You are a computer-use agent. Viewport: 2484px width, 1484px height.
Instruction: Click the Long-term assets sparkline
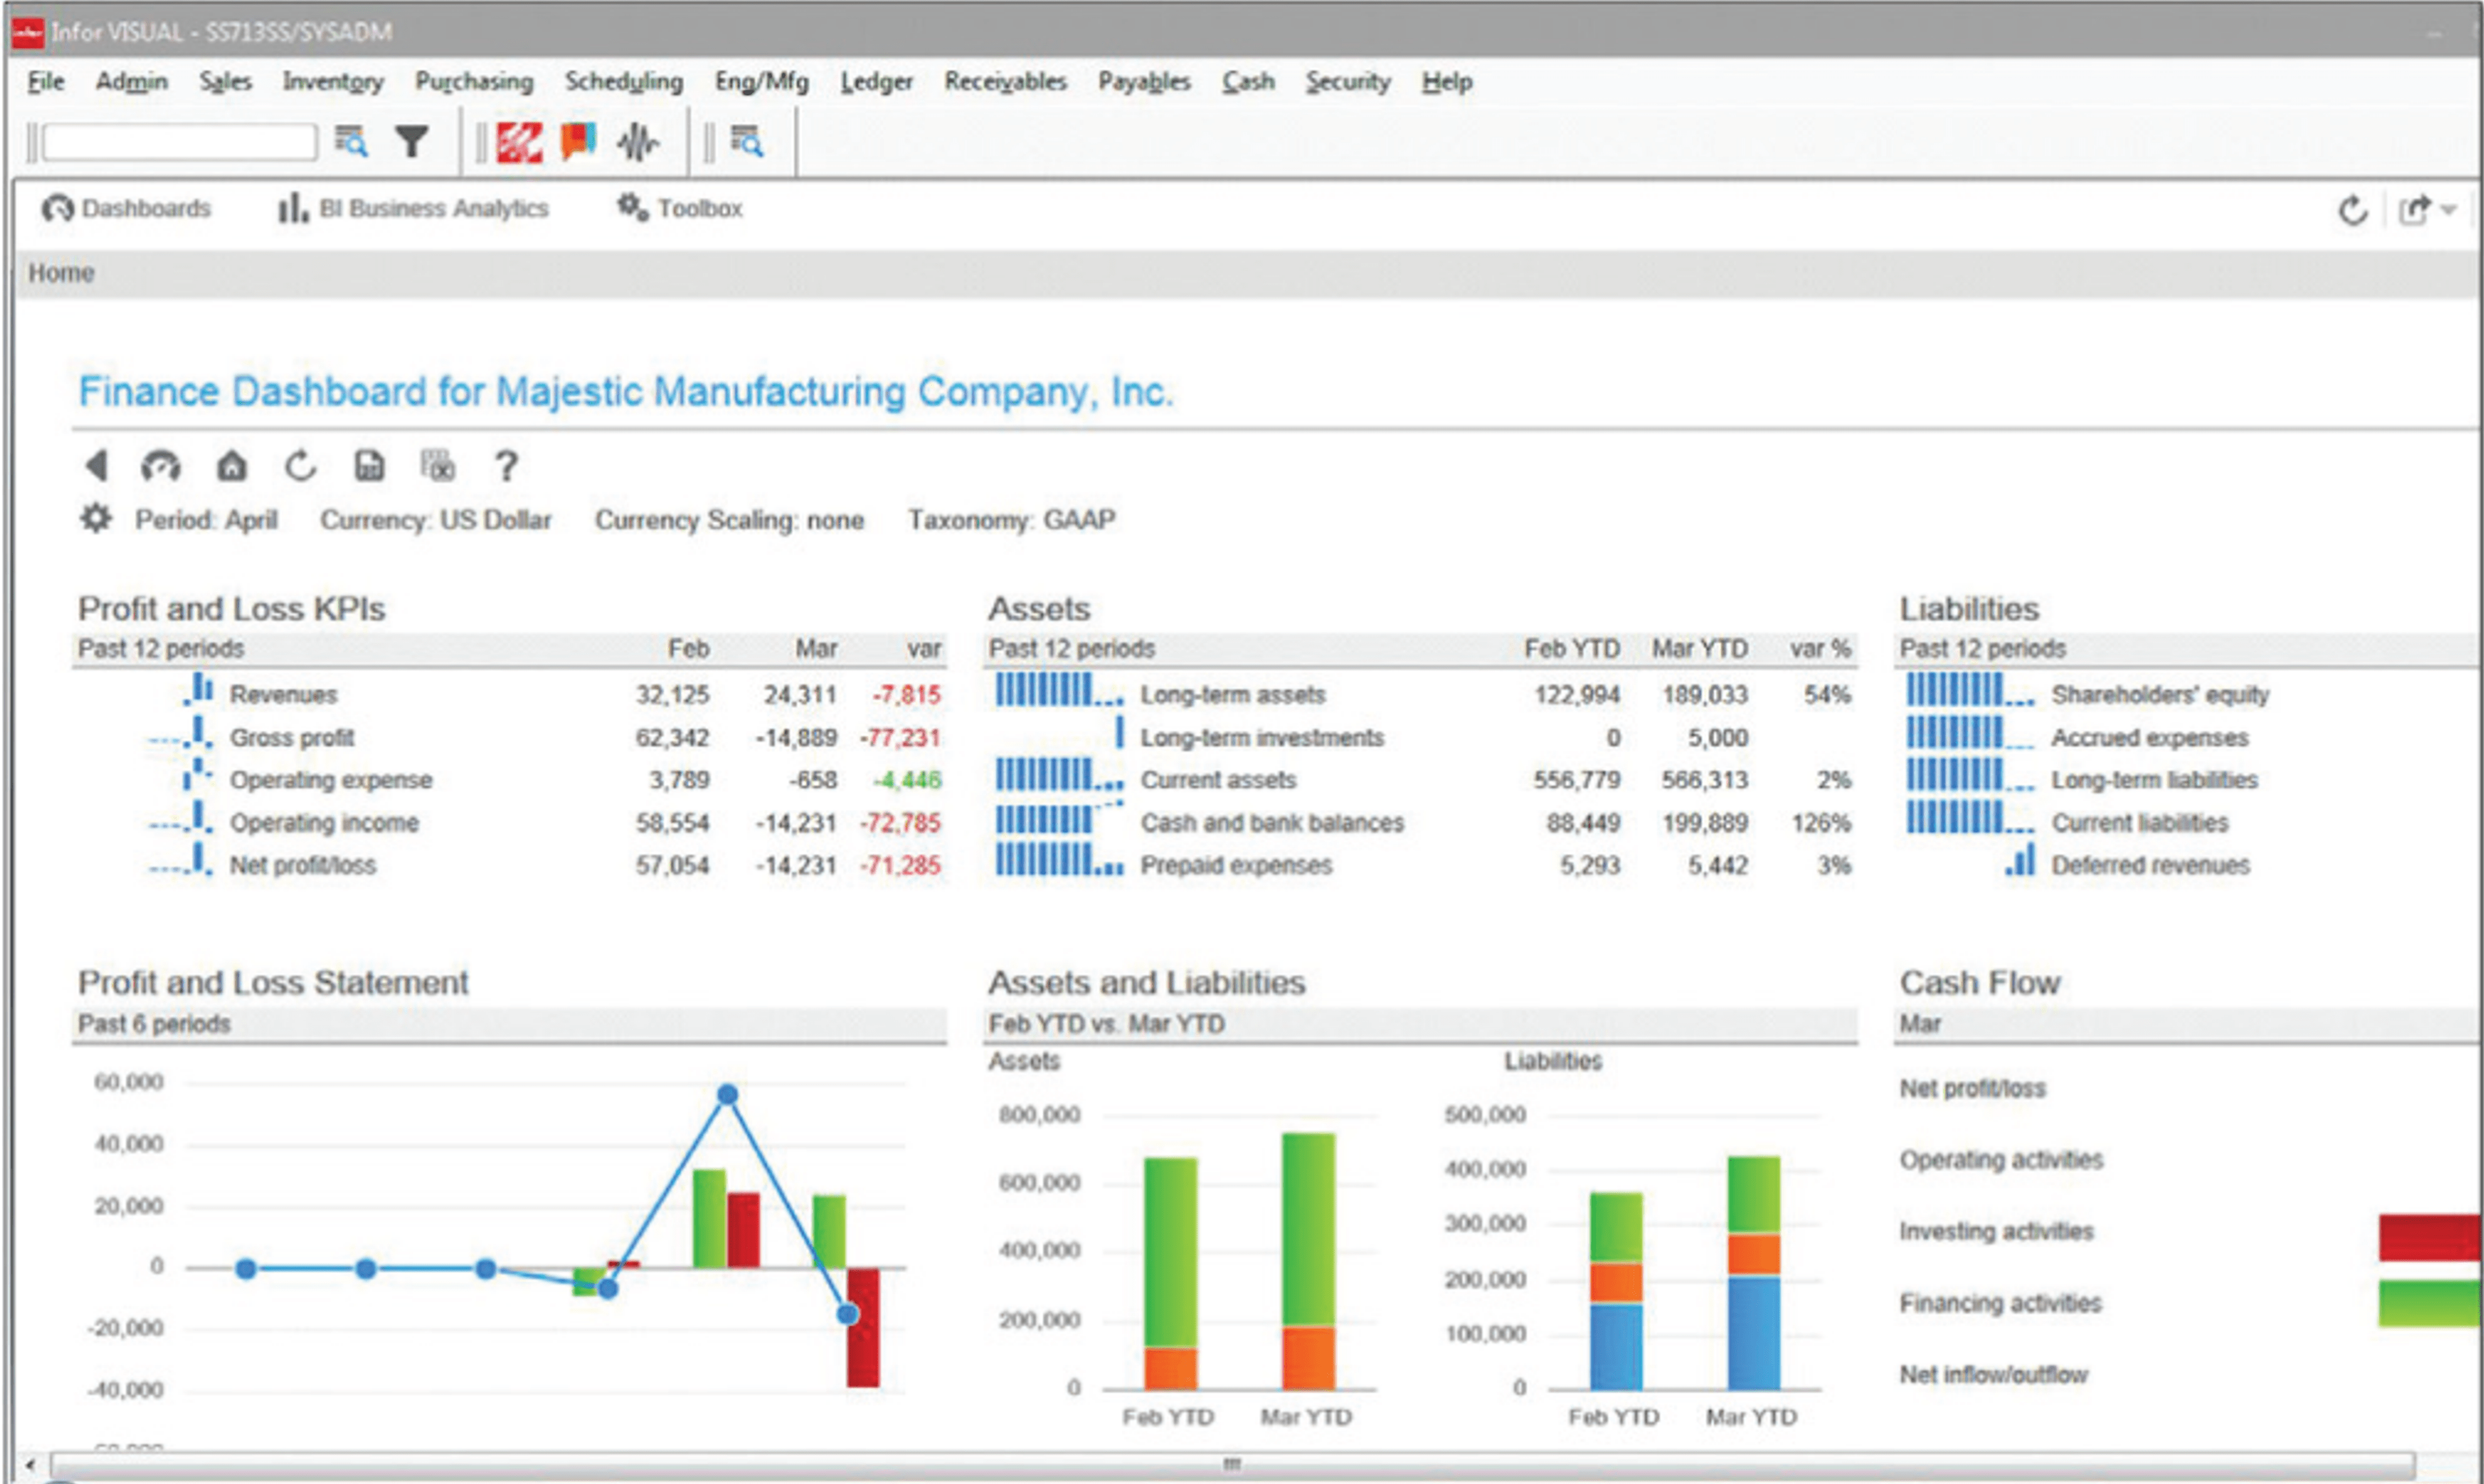(1059, 690)
